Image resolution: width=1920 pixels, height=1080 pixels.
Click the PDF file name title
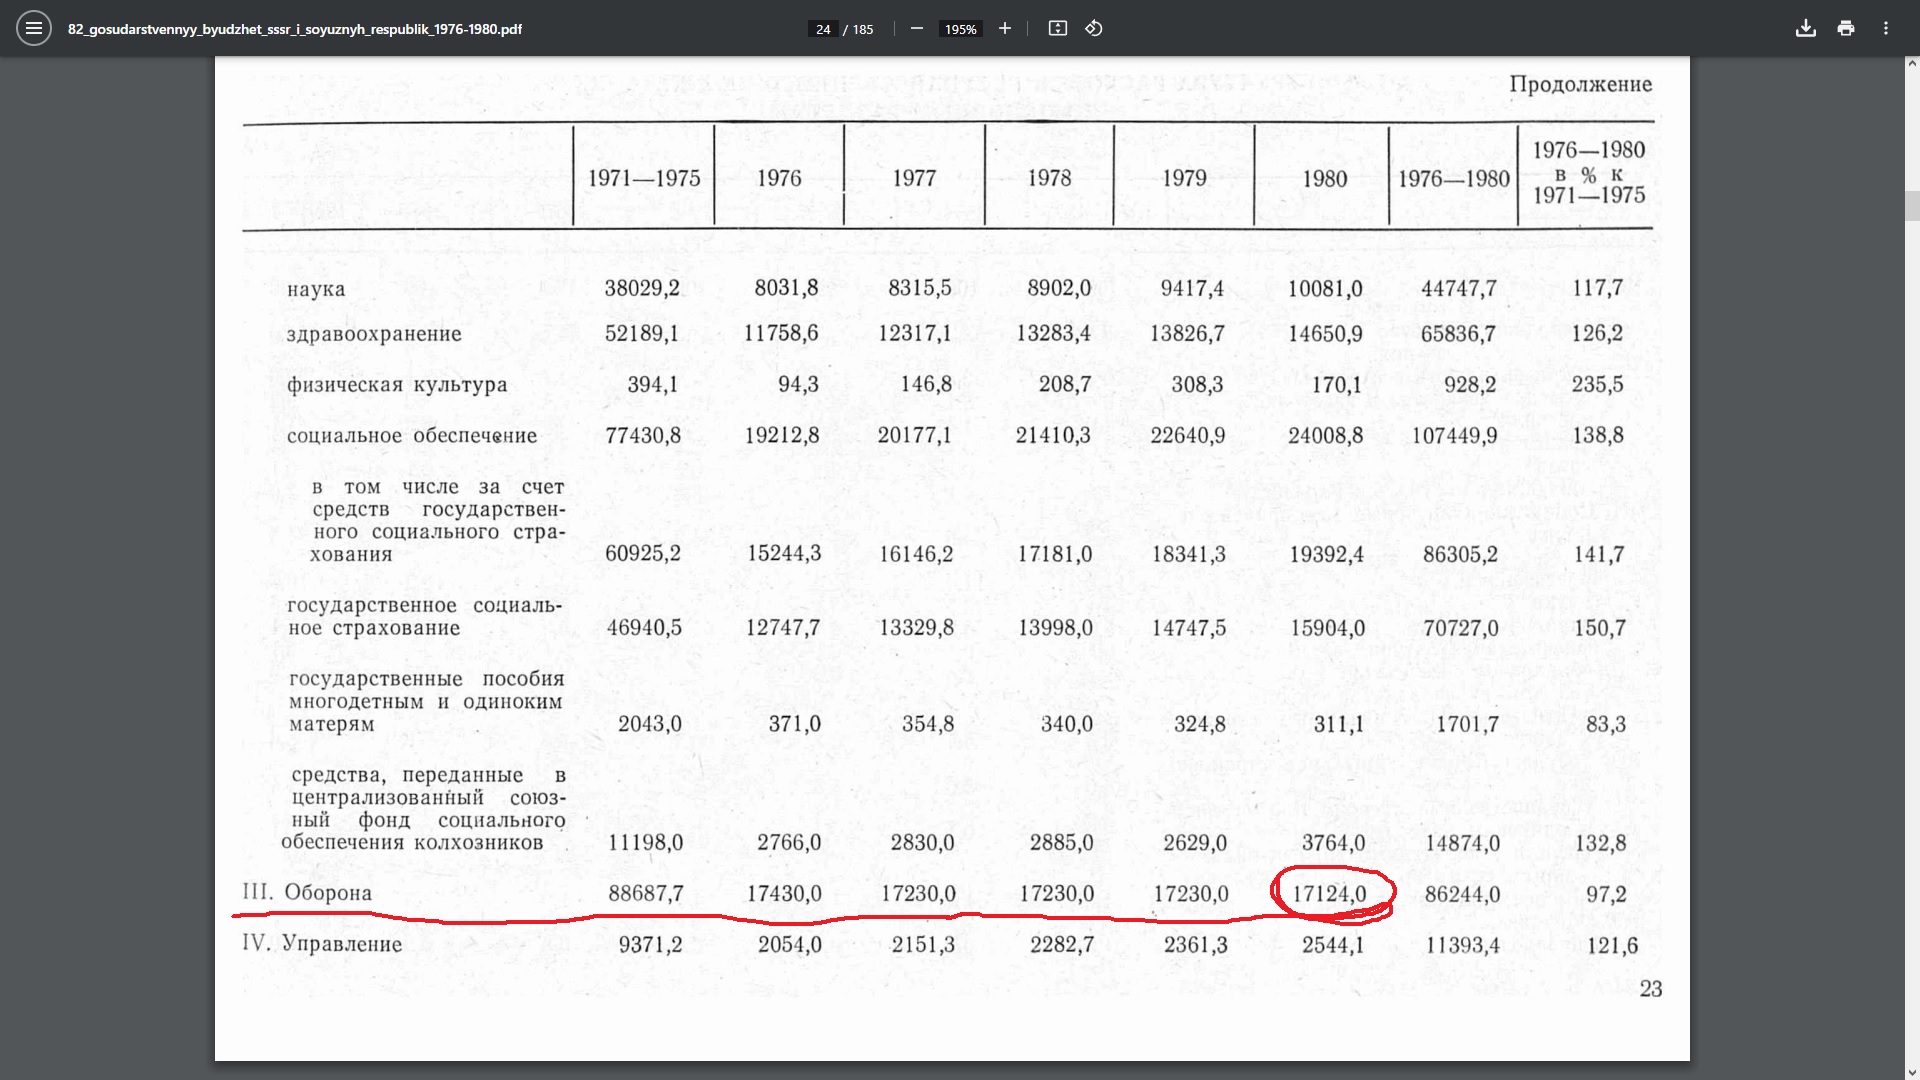(295, 29)
